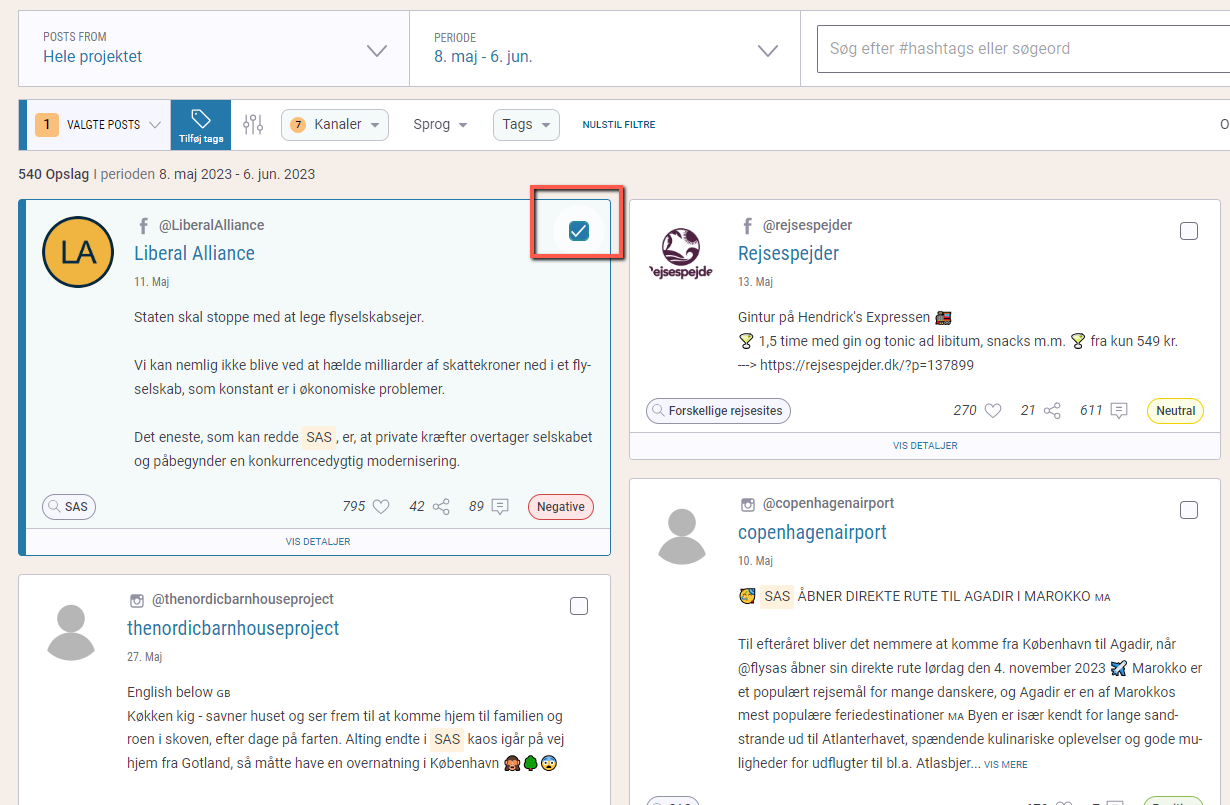Click the SAS search tag on Liberal Alliance post

(x=69, y=507)
